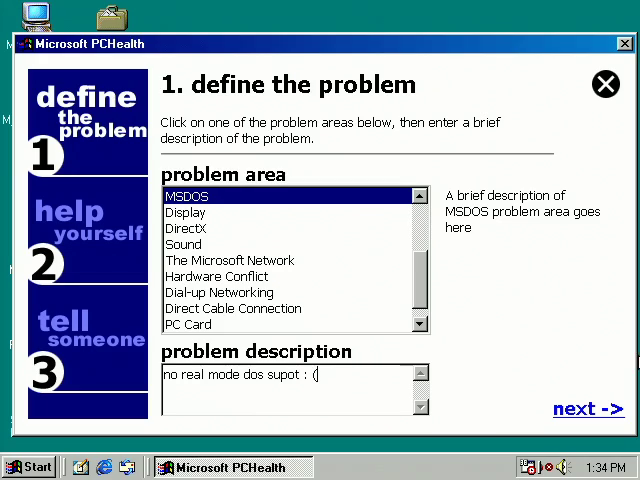The width and height of the screenshot is (640, 480).
Task: Select Direct Cable Connection problem area
Action: pyautogui.click(x=288, y=309)
